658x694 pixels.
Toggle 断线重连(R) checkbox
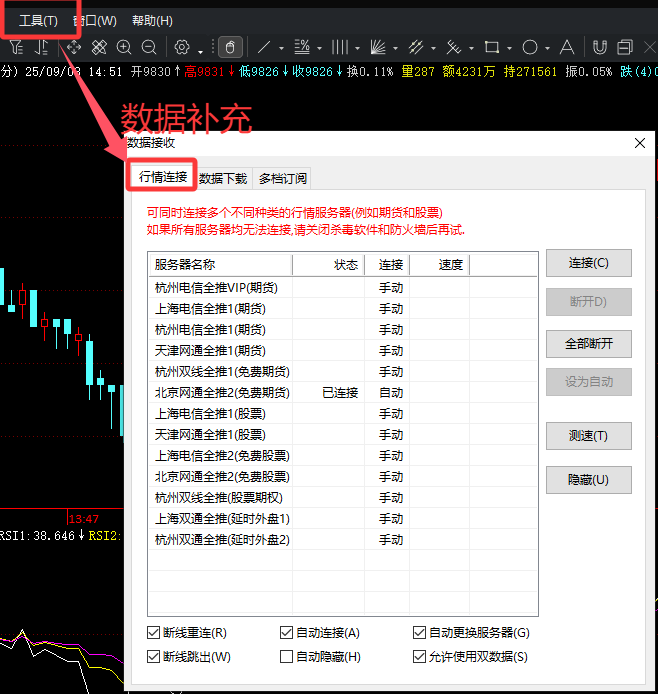click(x=154, y=633)
